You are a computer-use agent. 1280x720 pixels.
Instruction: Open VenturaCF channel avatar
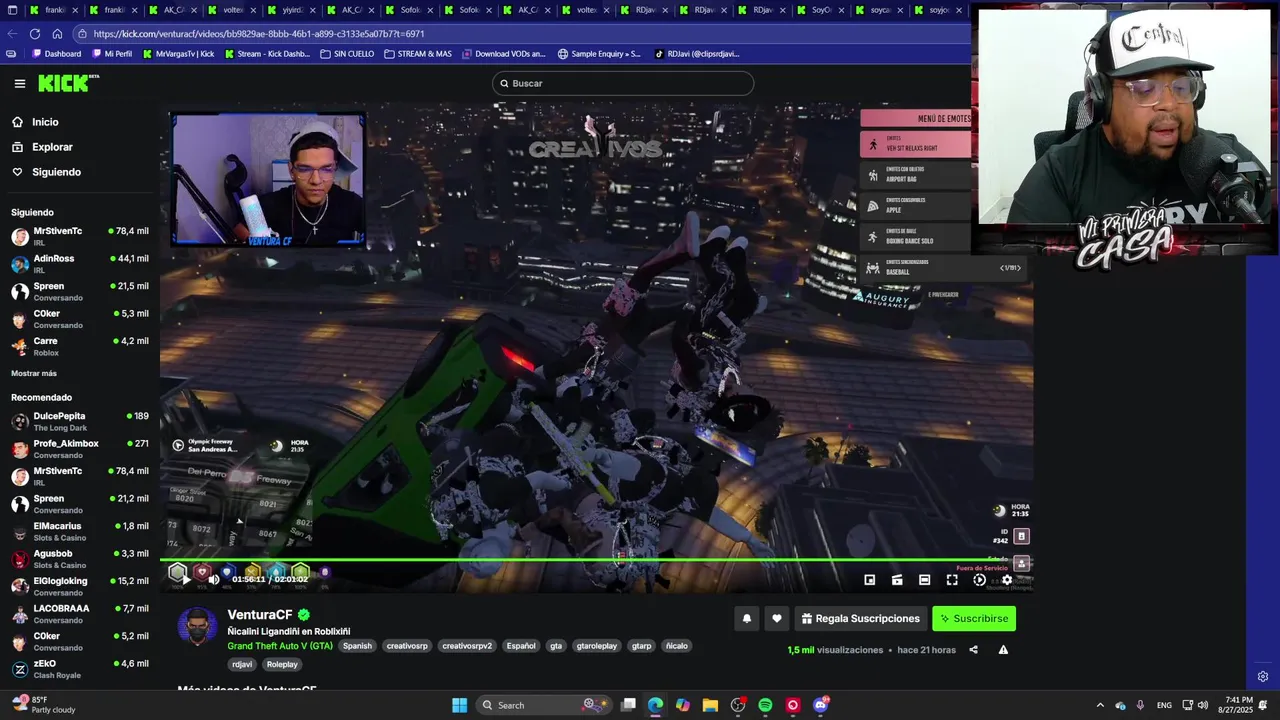(x=197, y=627)
